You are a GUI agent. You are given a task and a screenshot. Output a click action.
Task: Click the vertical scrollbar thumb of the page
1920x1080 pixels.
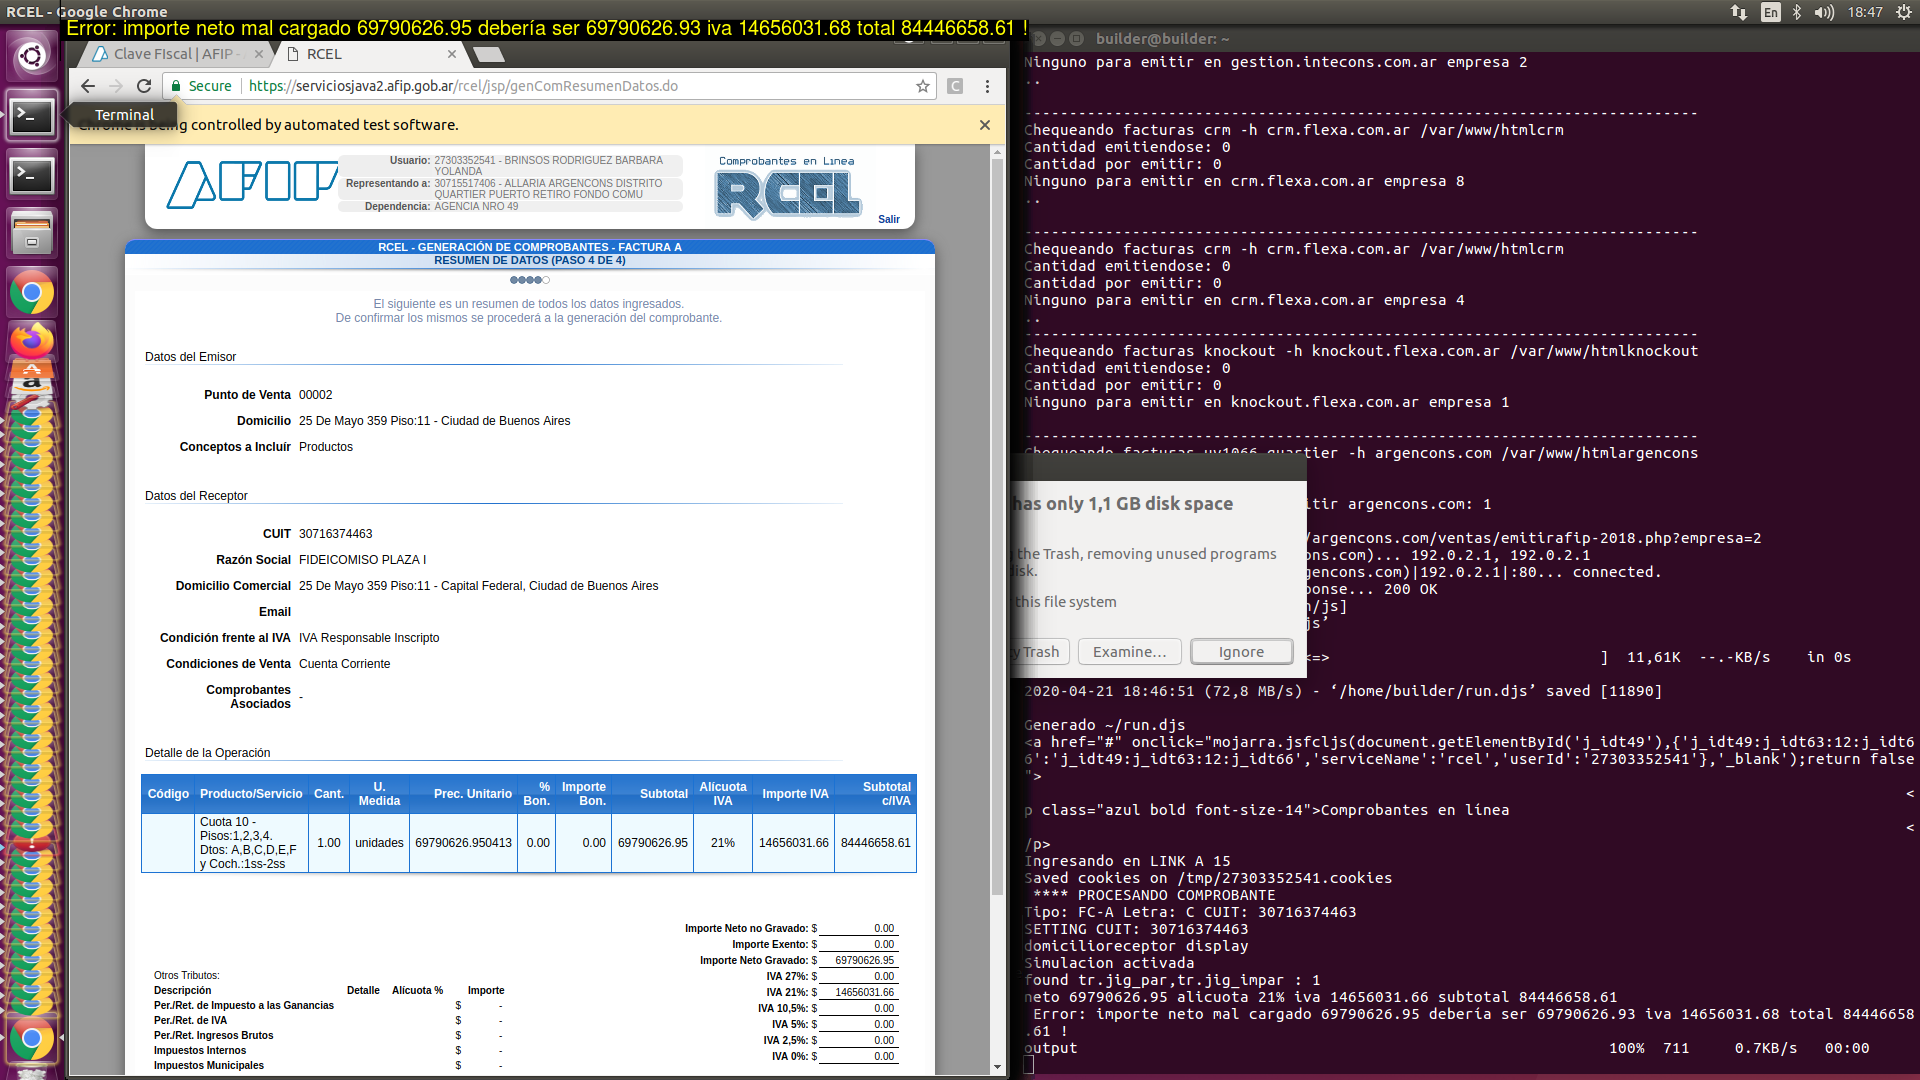[x=997, y=527]
